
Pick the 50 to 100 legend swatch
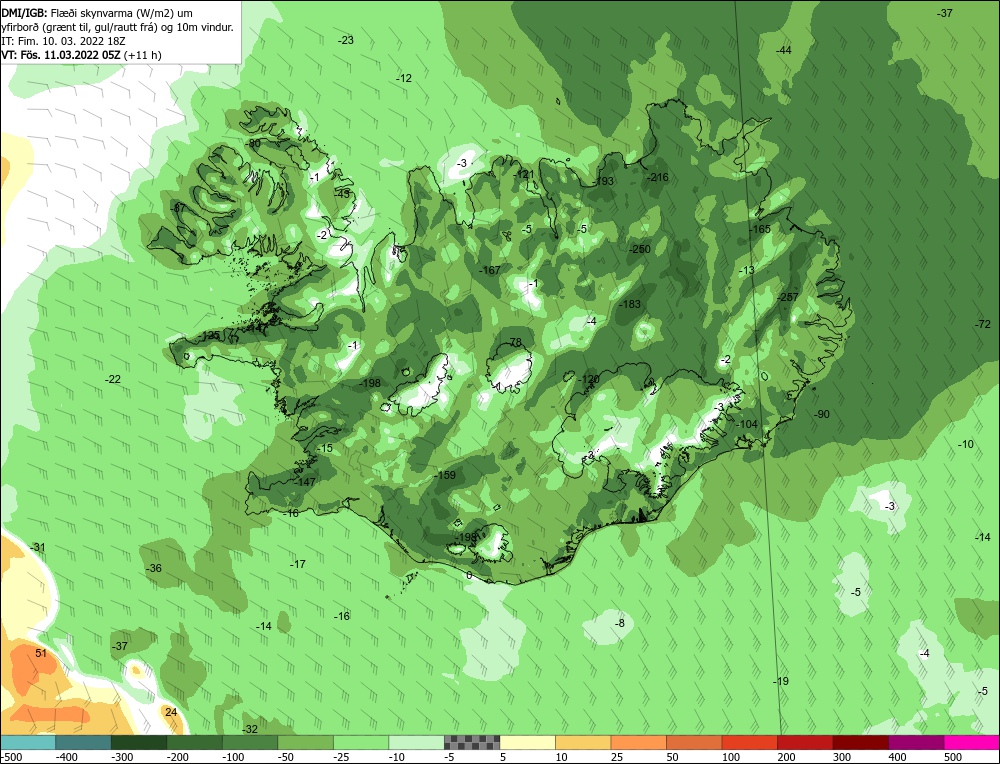pos(694,742)
